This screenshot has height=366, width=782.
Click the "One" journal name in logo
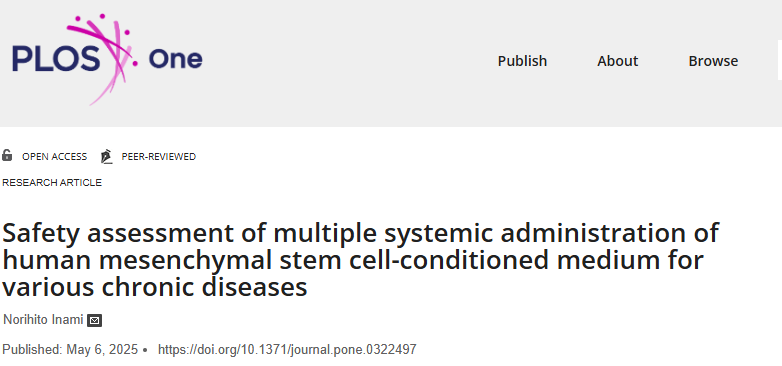(175, 59)
